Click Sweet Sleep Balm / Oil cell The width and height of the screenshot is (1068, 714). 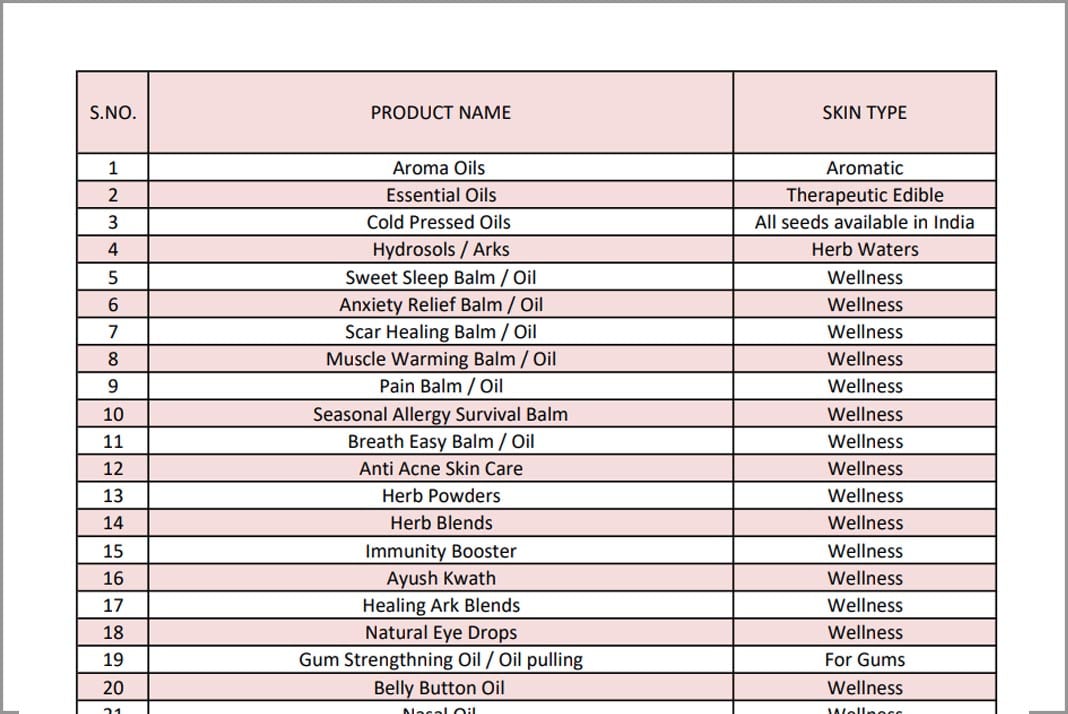click(441, 277)
